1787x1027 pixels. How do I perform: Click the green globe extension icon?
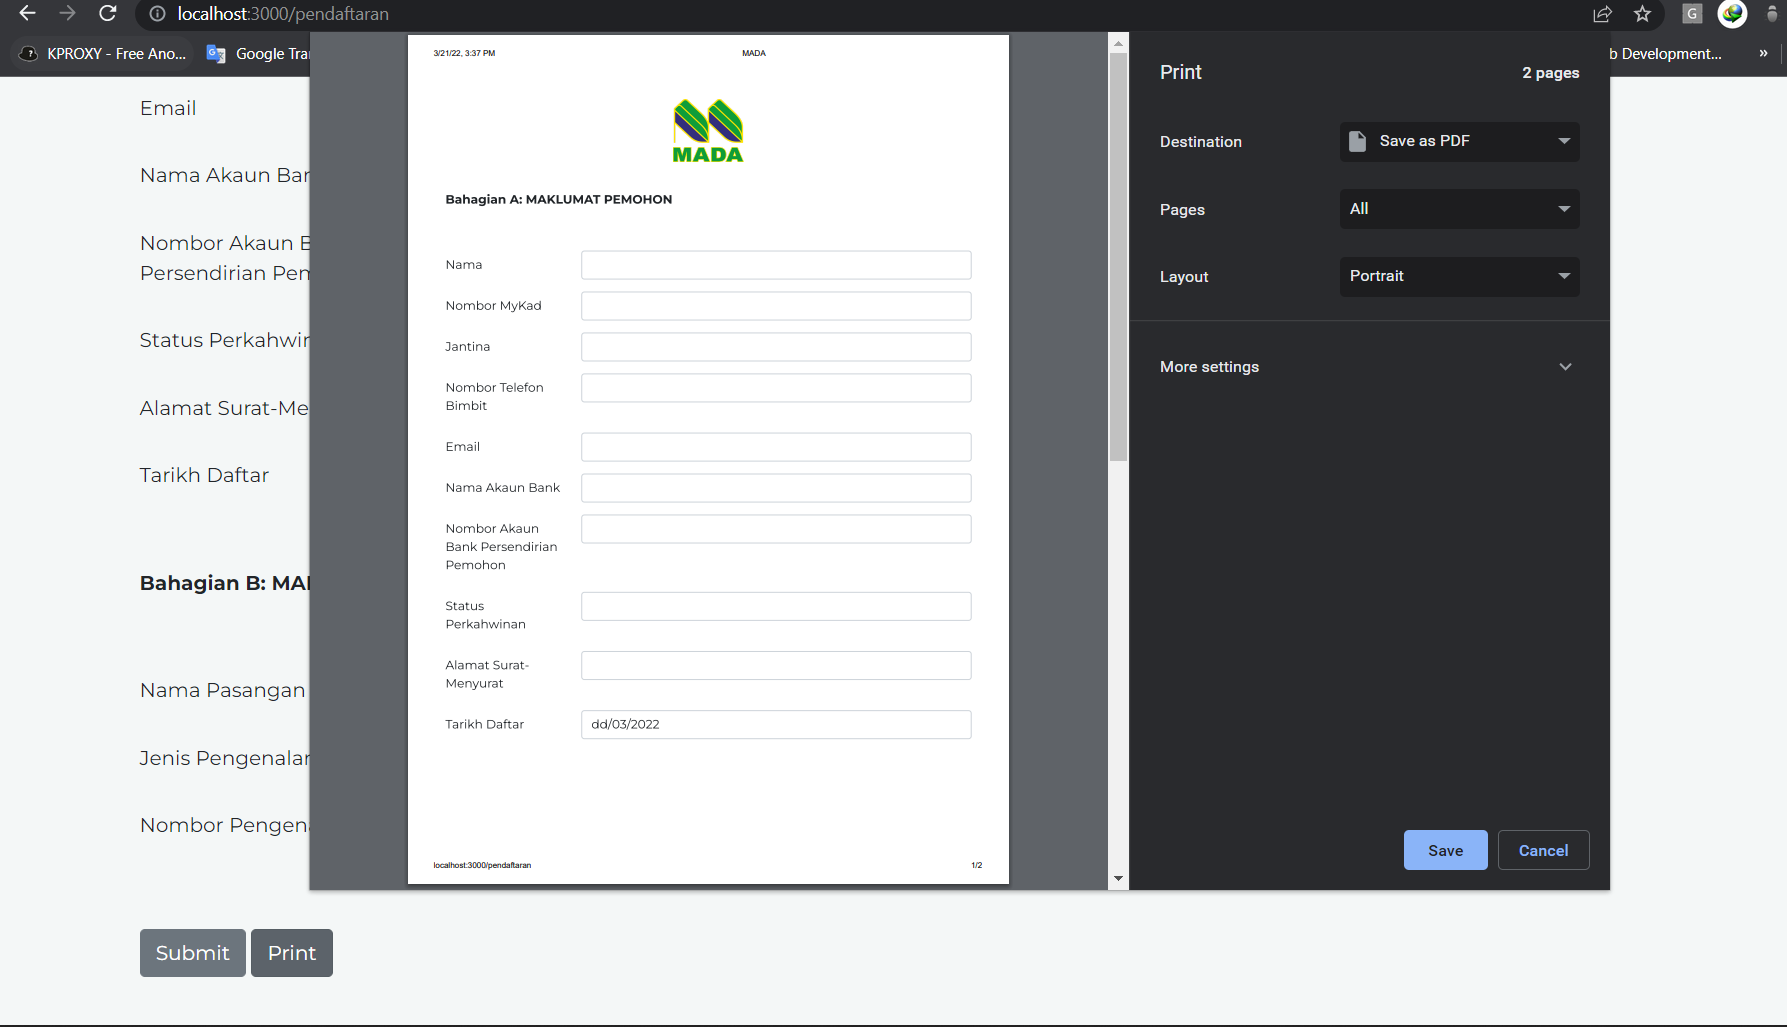(x=1732, y=14)
